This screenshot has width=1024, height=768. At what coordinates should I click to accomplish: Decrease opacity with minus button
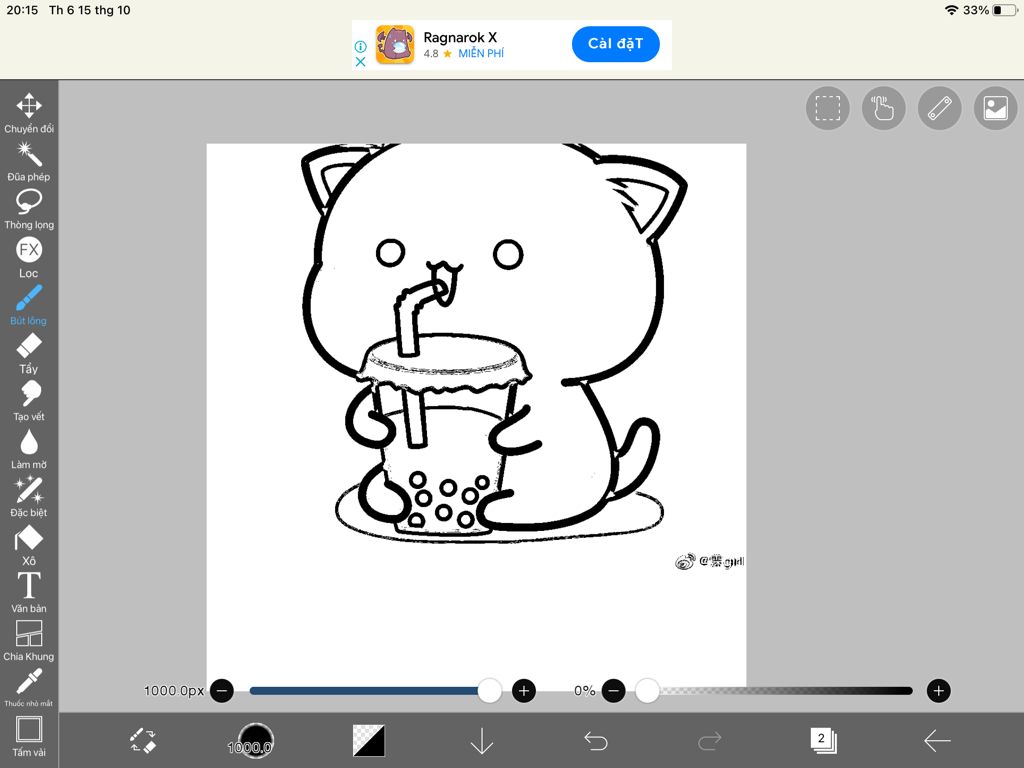click(x=613, y=690)
